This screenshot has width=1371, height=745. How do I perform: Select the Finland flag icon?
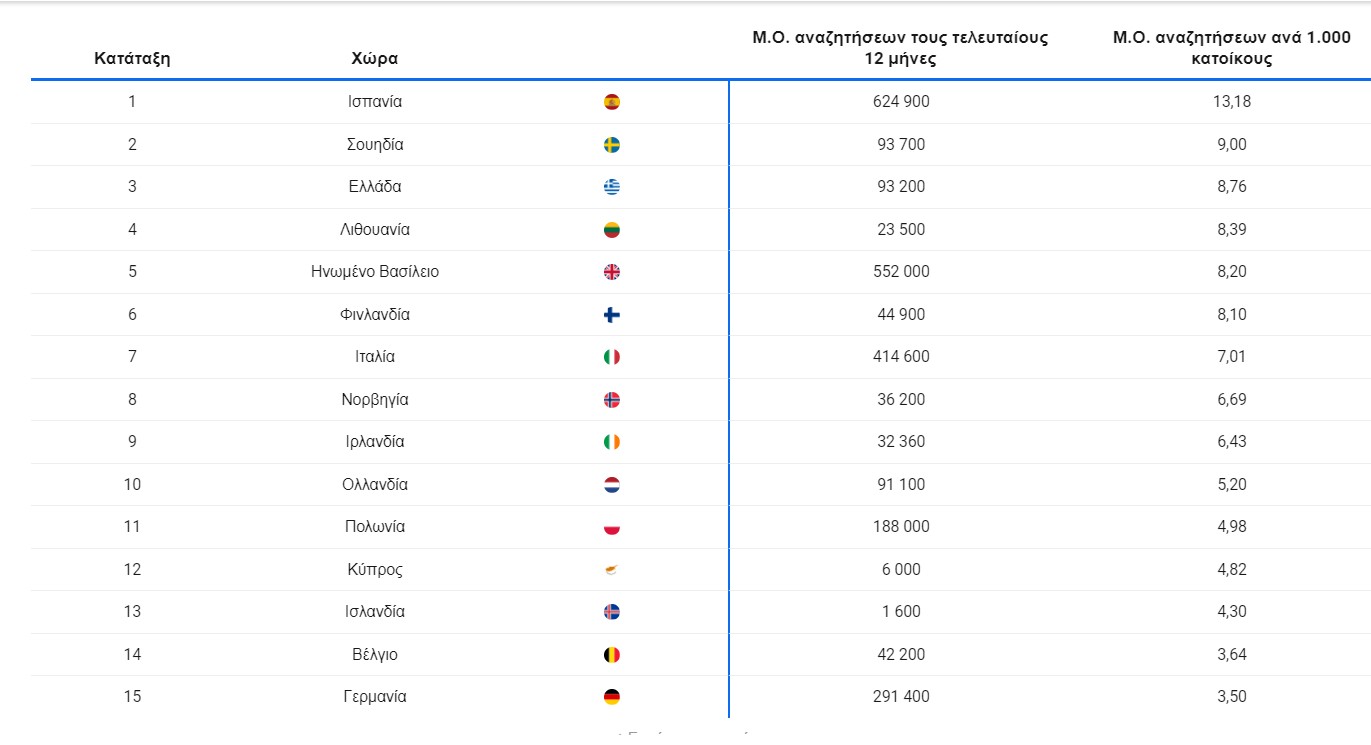tap(612, 315)
